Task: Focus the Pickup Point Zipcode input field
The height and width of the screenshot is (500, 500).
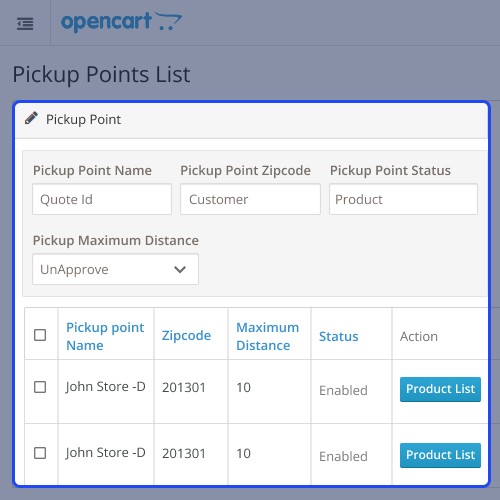Action: [250, 199]
